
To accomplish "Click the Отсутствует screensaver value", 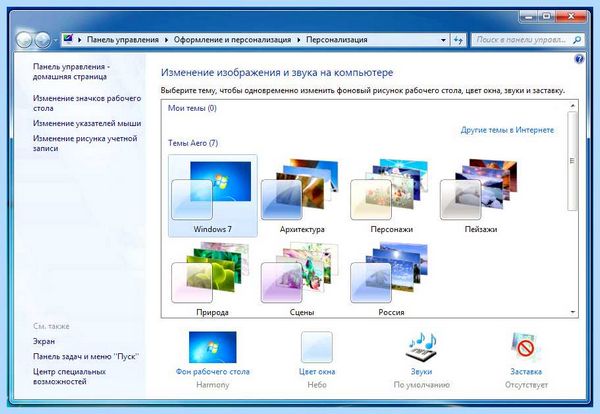I will [526, 385].
